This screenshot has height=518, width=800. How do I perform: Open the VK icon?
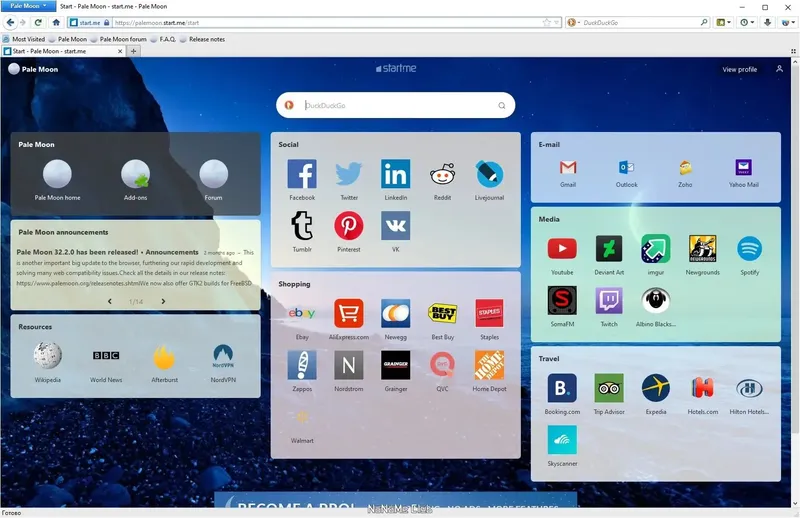pyautogui.click(x=395, y=226)
